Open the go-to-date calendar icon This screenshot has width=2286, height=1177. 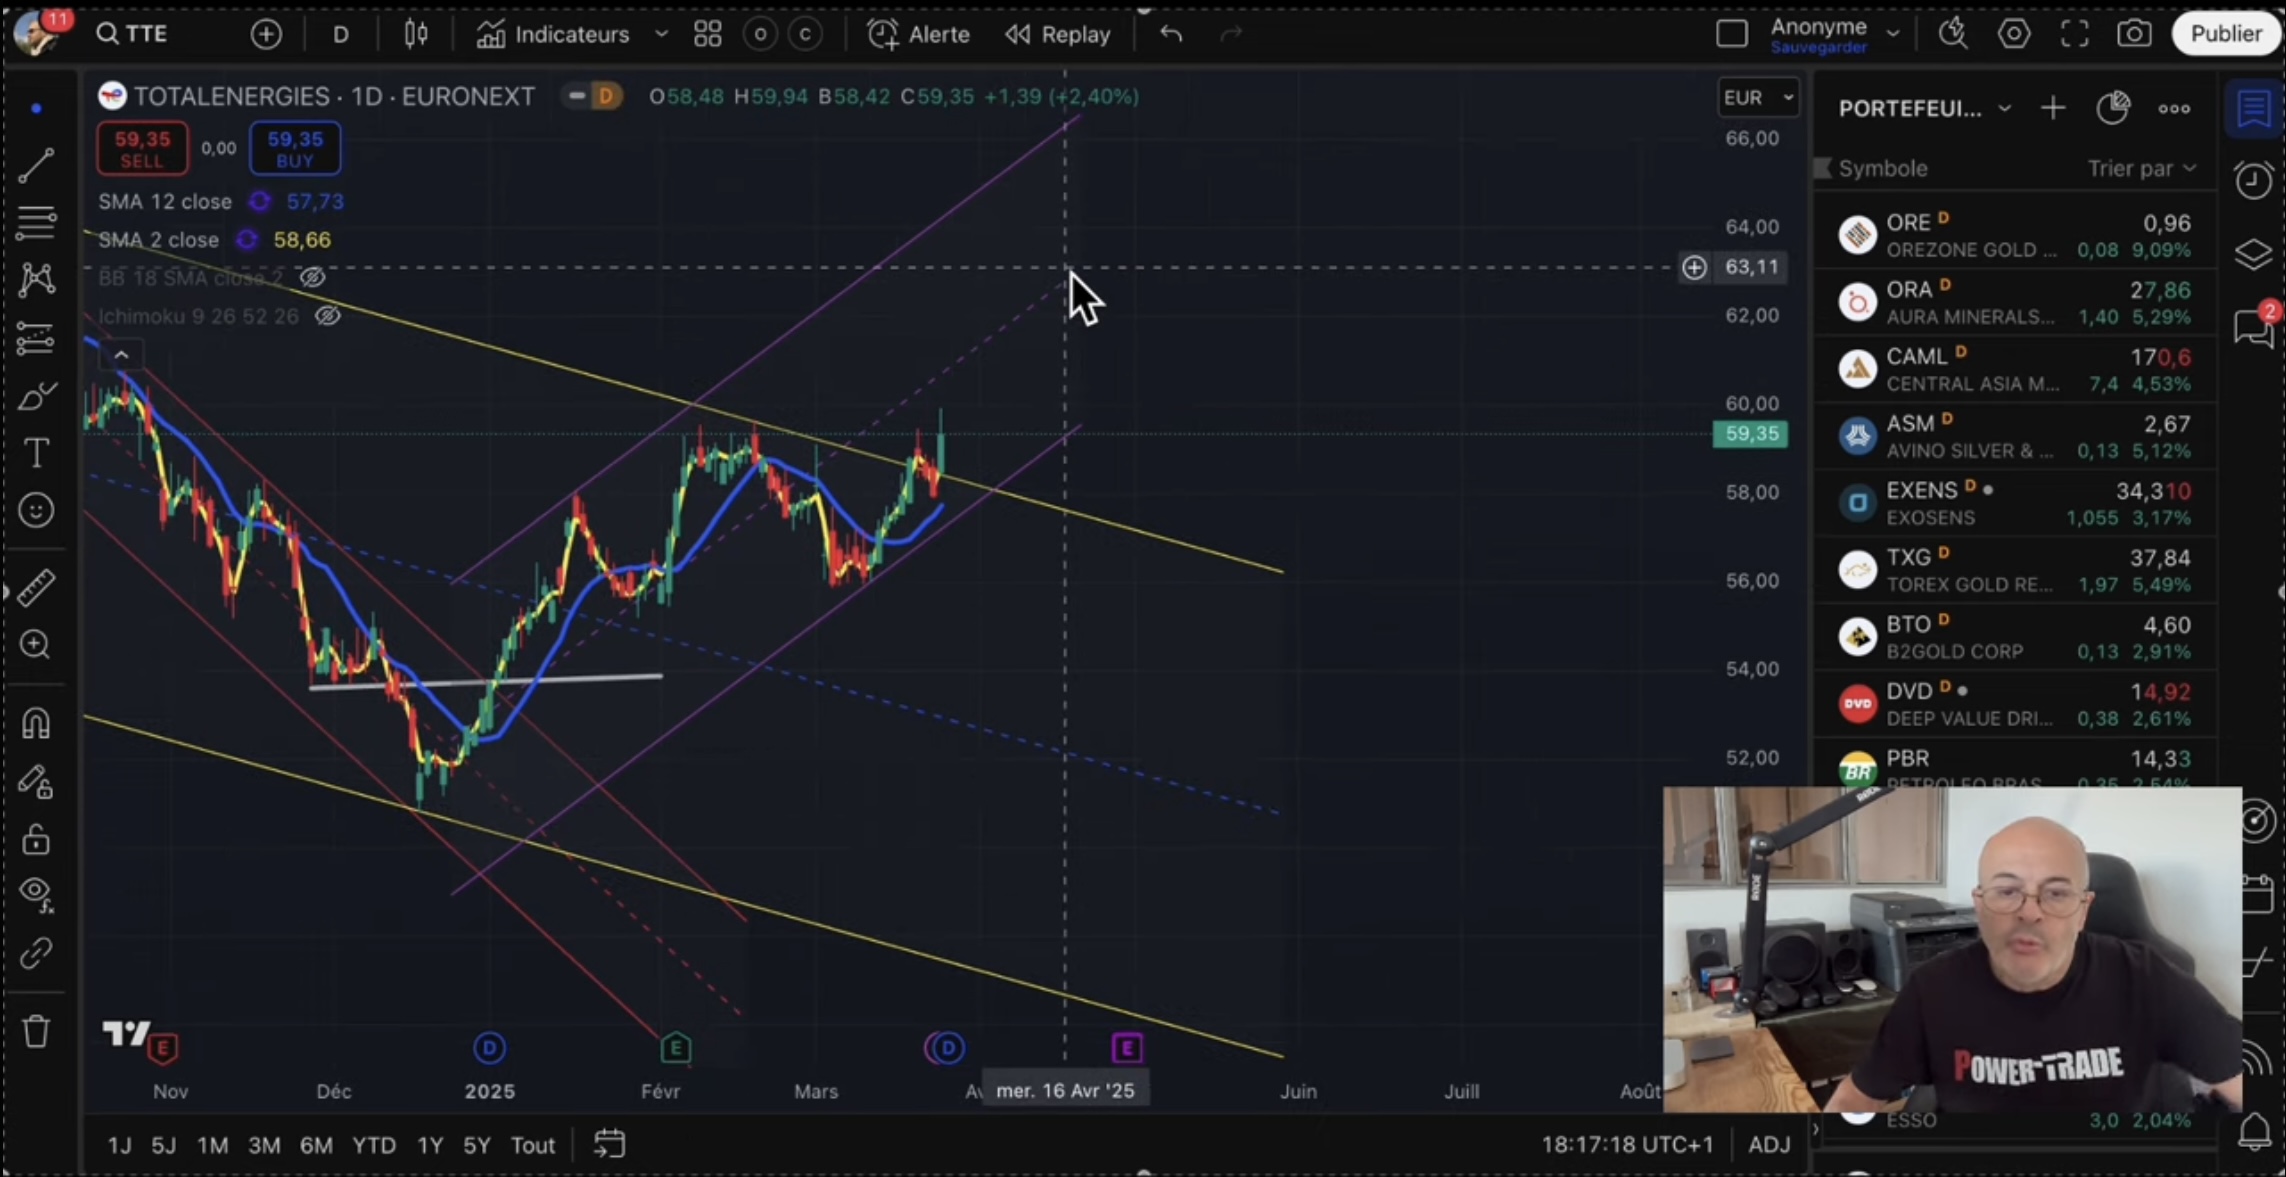click(609, 1144)
